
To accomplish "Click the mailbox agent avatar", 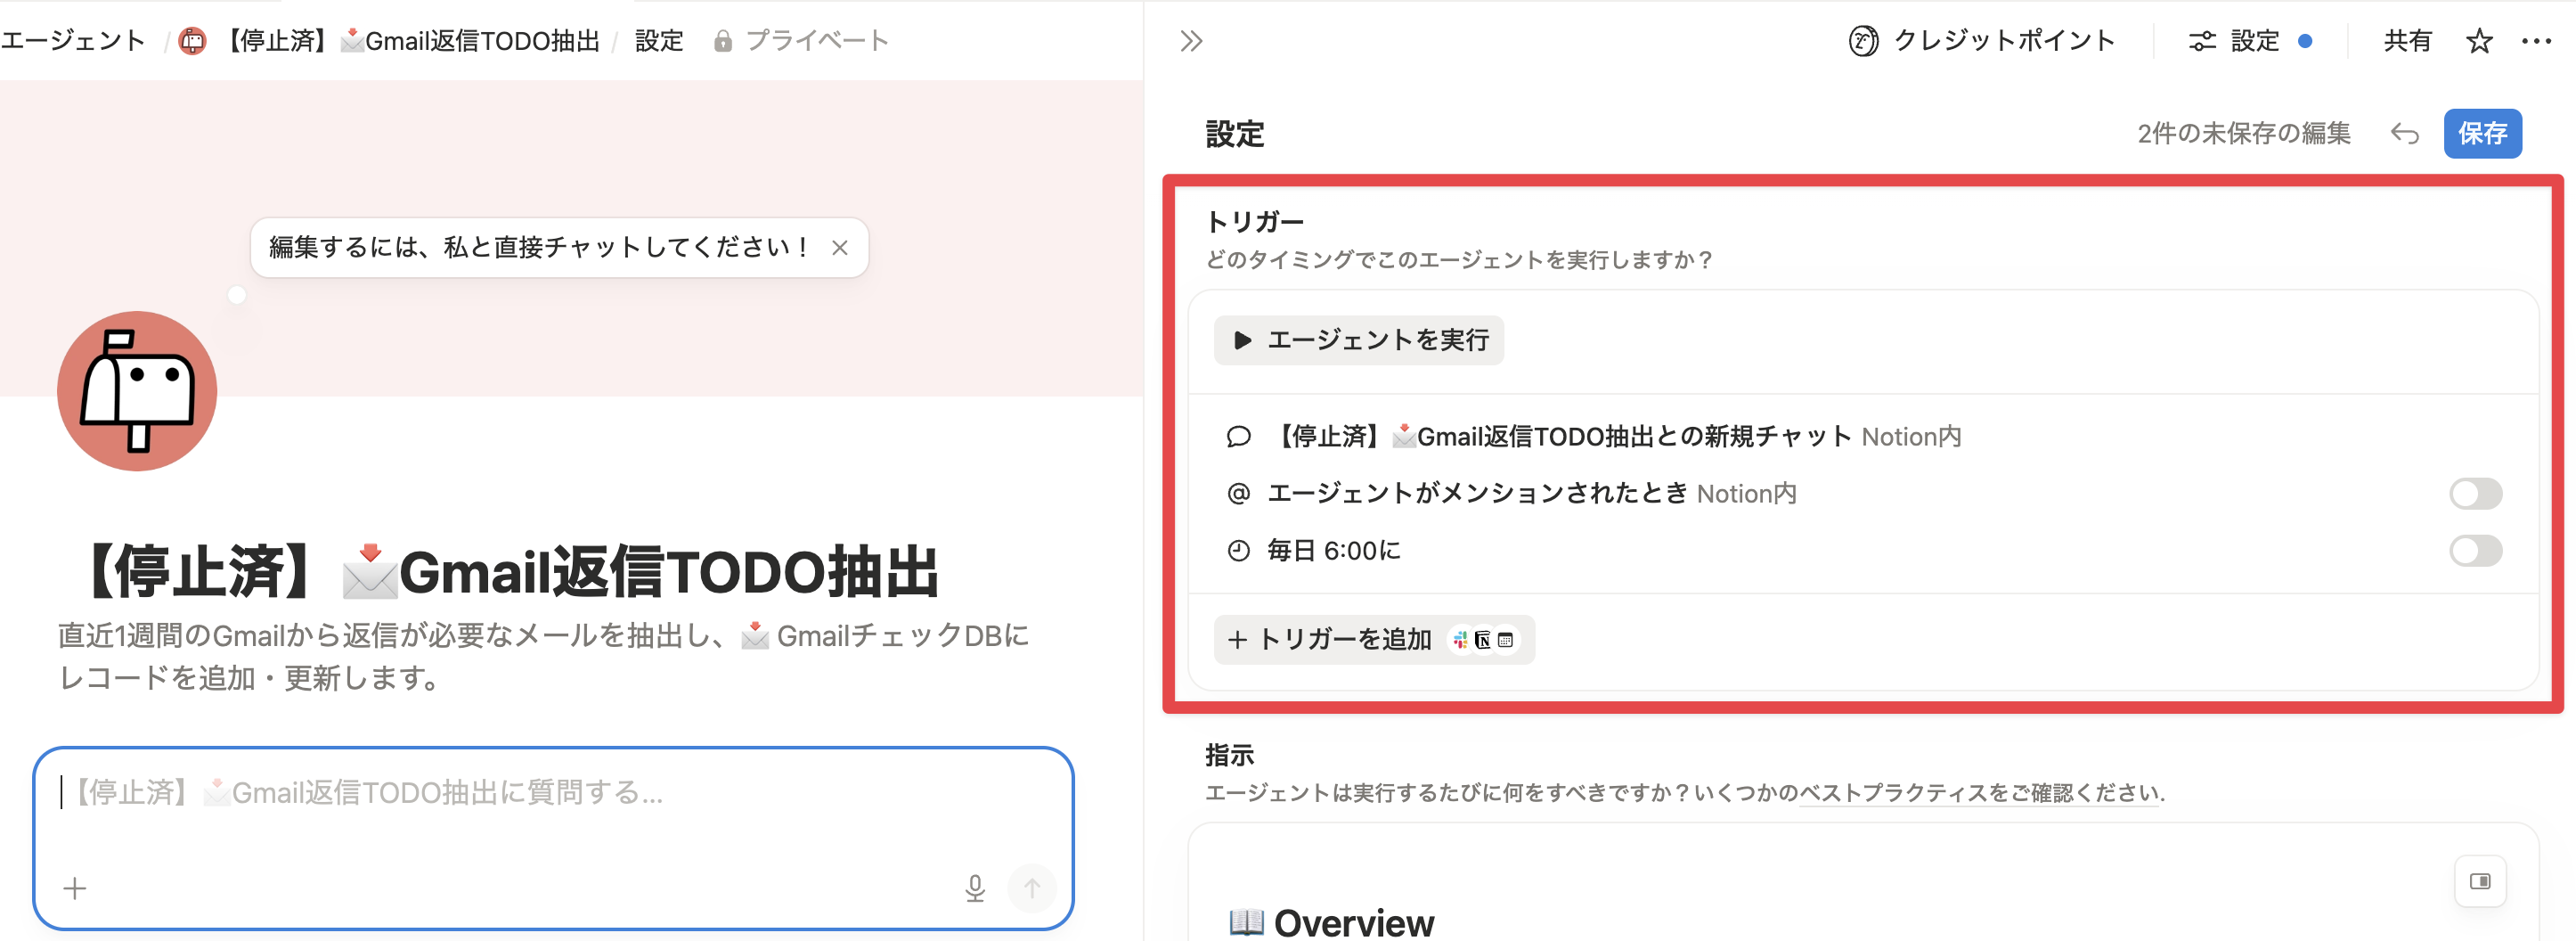I will [137, 391].
